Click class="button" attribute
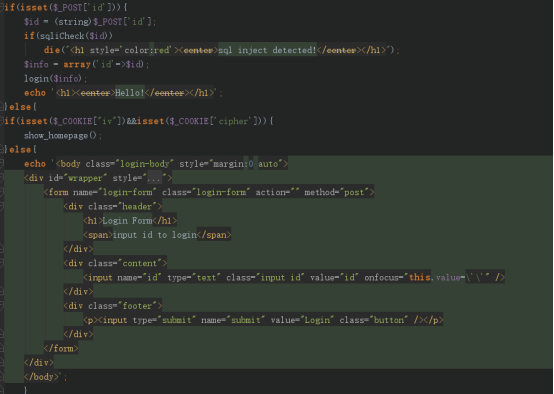The image size is (554, 394). [373, 320]
